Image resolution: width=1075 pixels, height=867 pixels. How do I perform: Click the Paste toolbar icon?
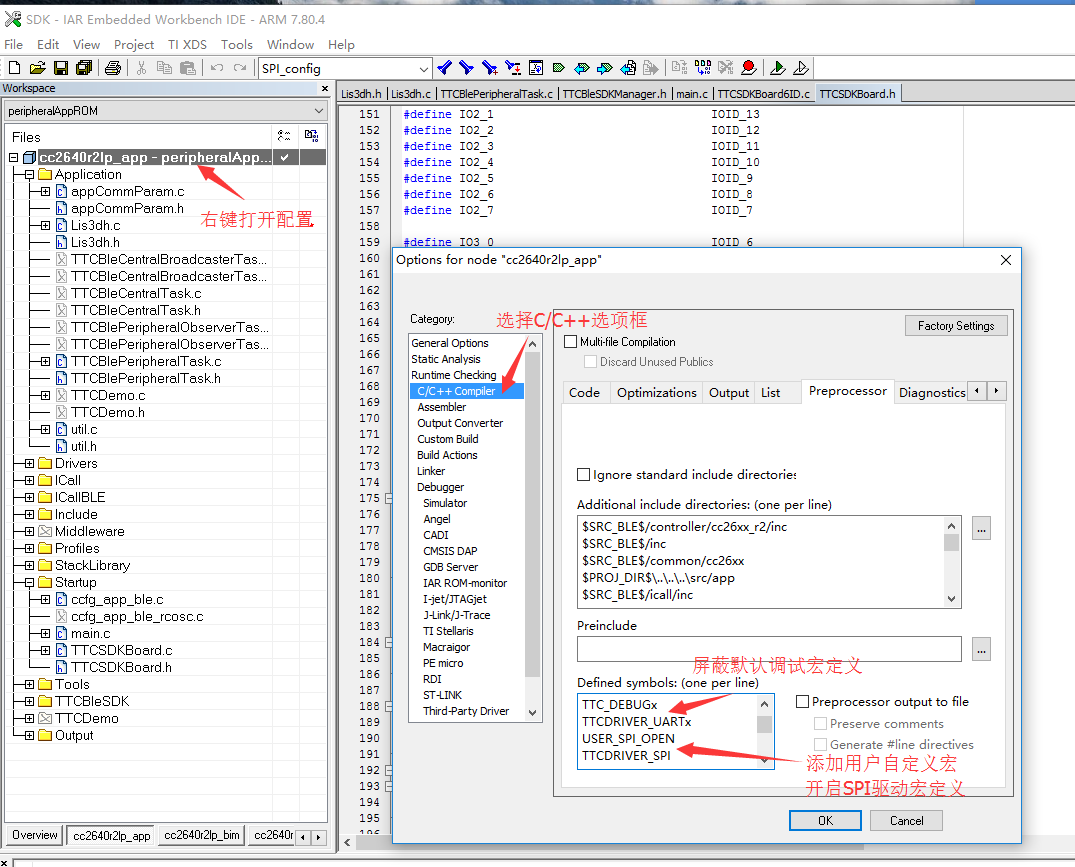pyautogui.click(x=187, y=68)
